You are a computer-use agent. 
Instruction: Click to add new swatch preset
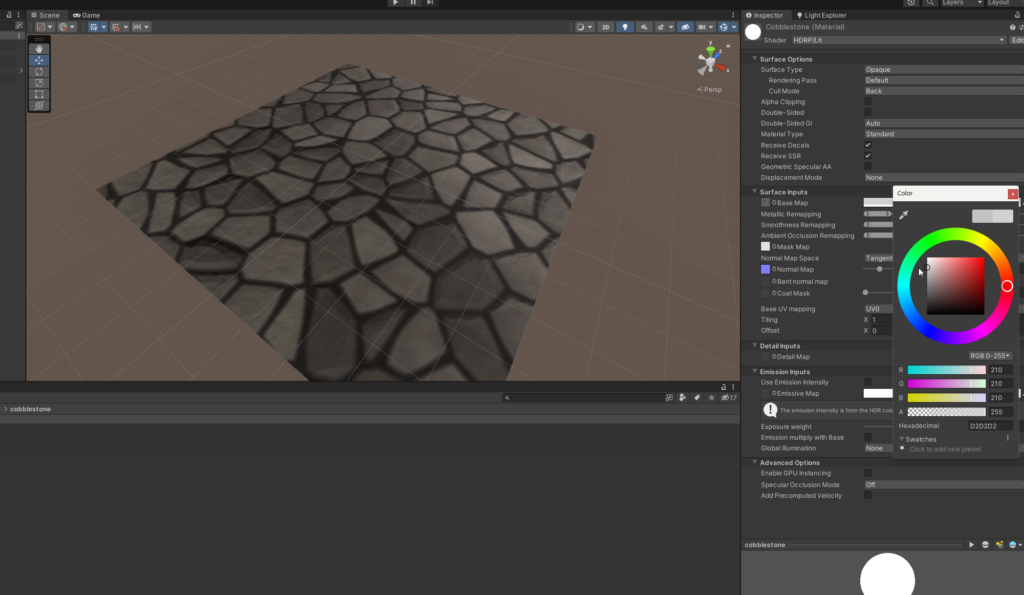pyautogui.click(x=902, y=449)
